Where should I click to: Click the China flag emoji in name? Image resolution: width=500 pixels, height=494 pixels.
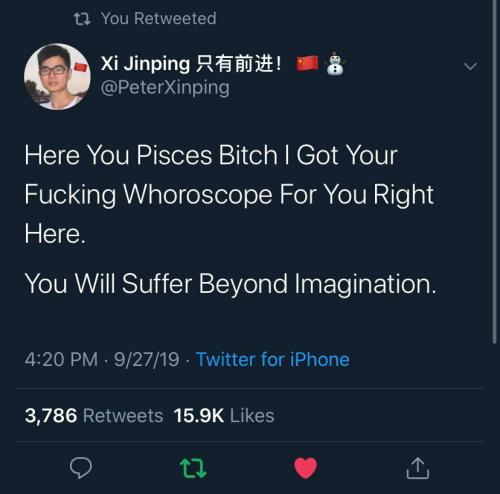[307, 63]
